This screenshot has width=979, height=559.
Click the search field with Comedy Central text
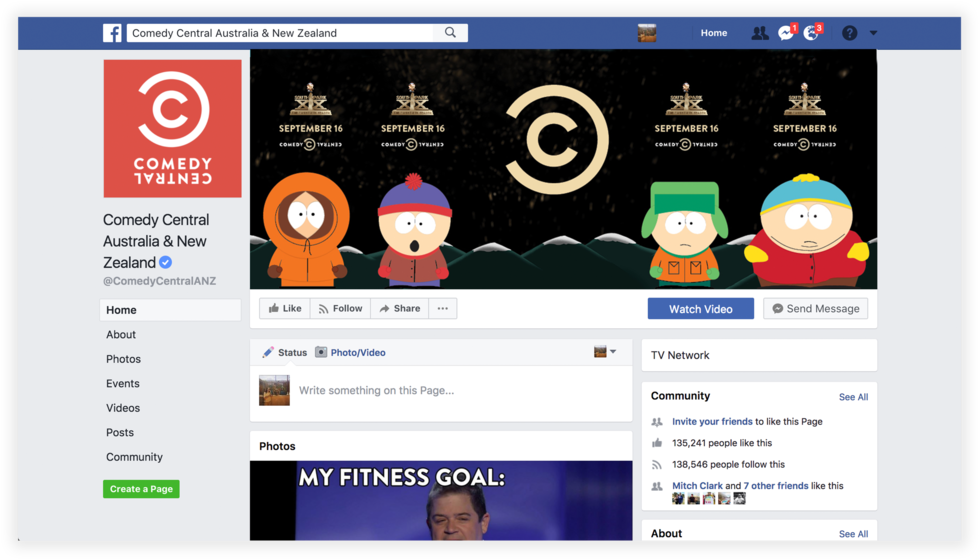[x=282, y=33]
